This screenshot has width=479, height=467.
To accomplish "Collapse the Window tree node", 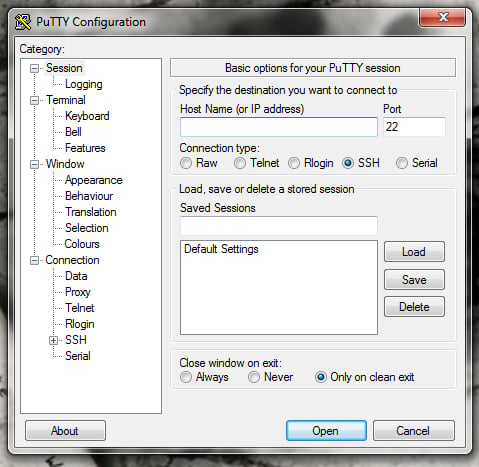I will tap(34, 164).
